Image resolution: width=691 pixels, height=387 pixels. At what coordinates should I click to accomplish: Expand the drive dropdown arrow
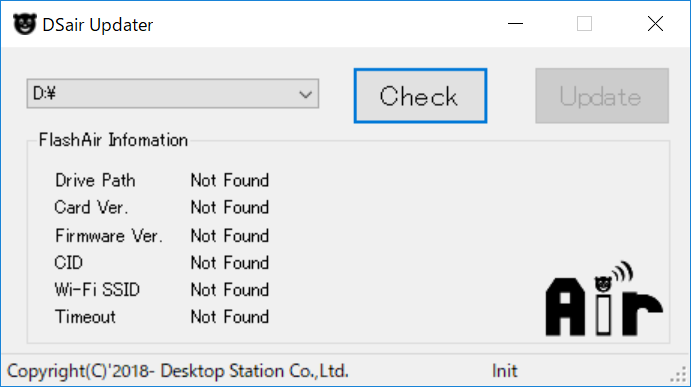[305, 94]
